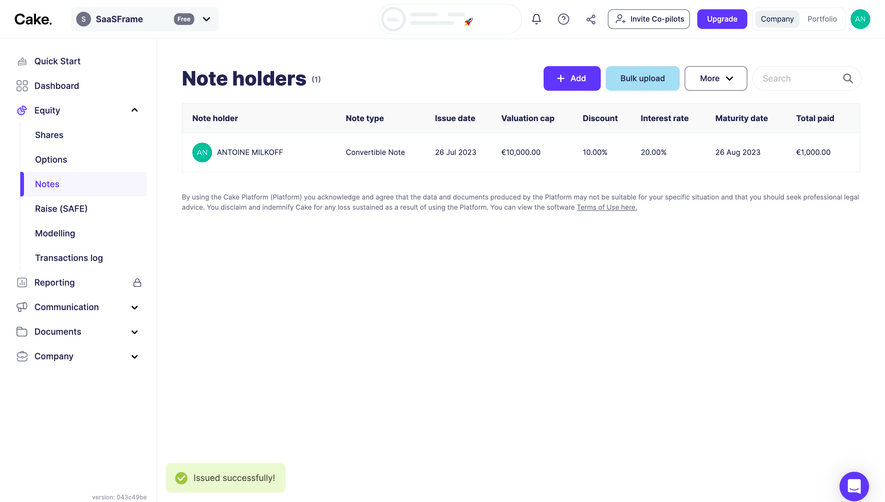
Task: Click the Issue date column header
Action: pos(455,119)
